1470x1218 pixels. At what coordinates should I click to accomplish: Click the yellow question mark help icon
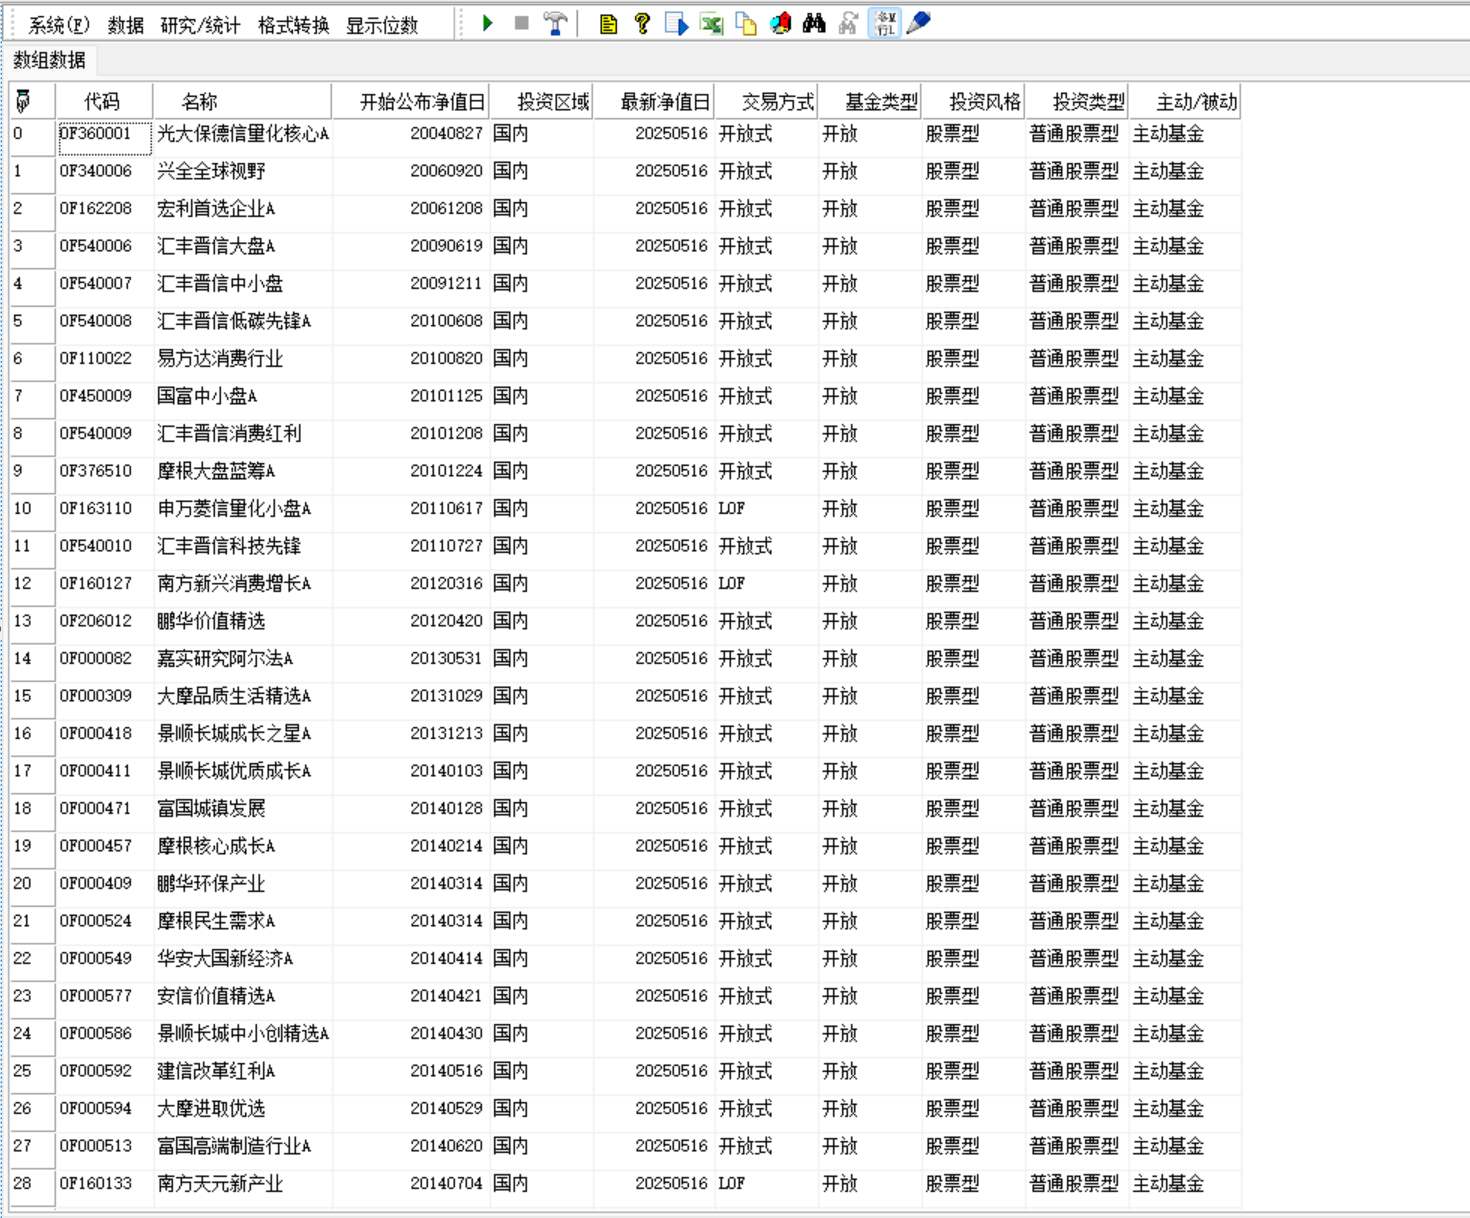642,23
